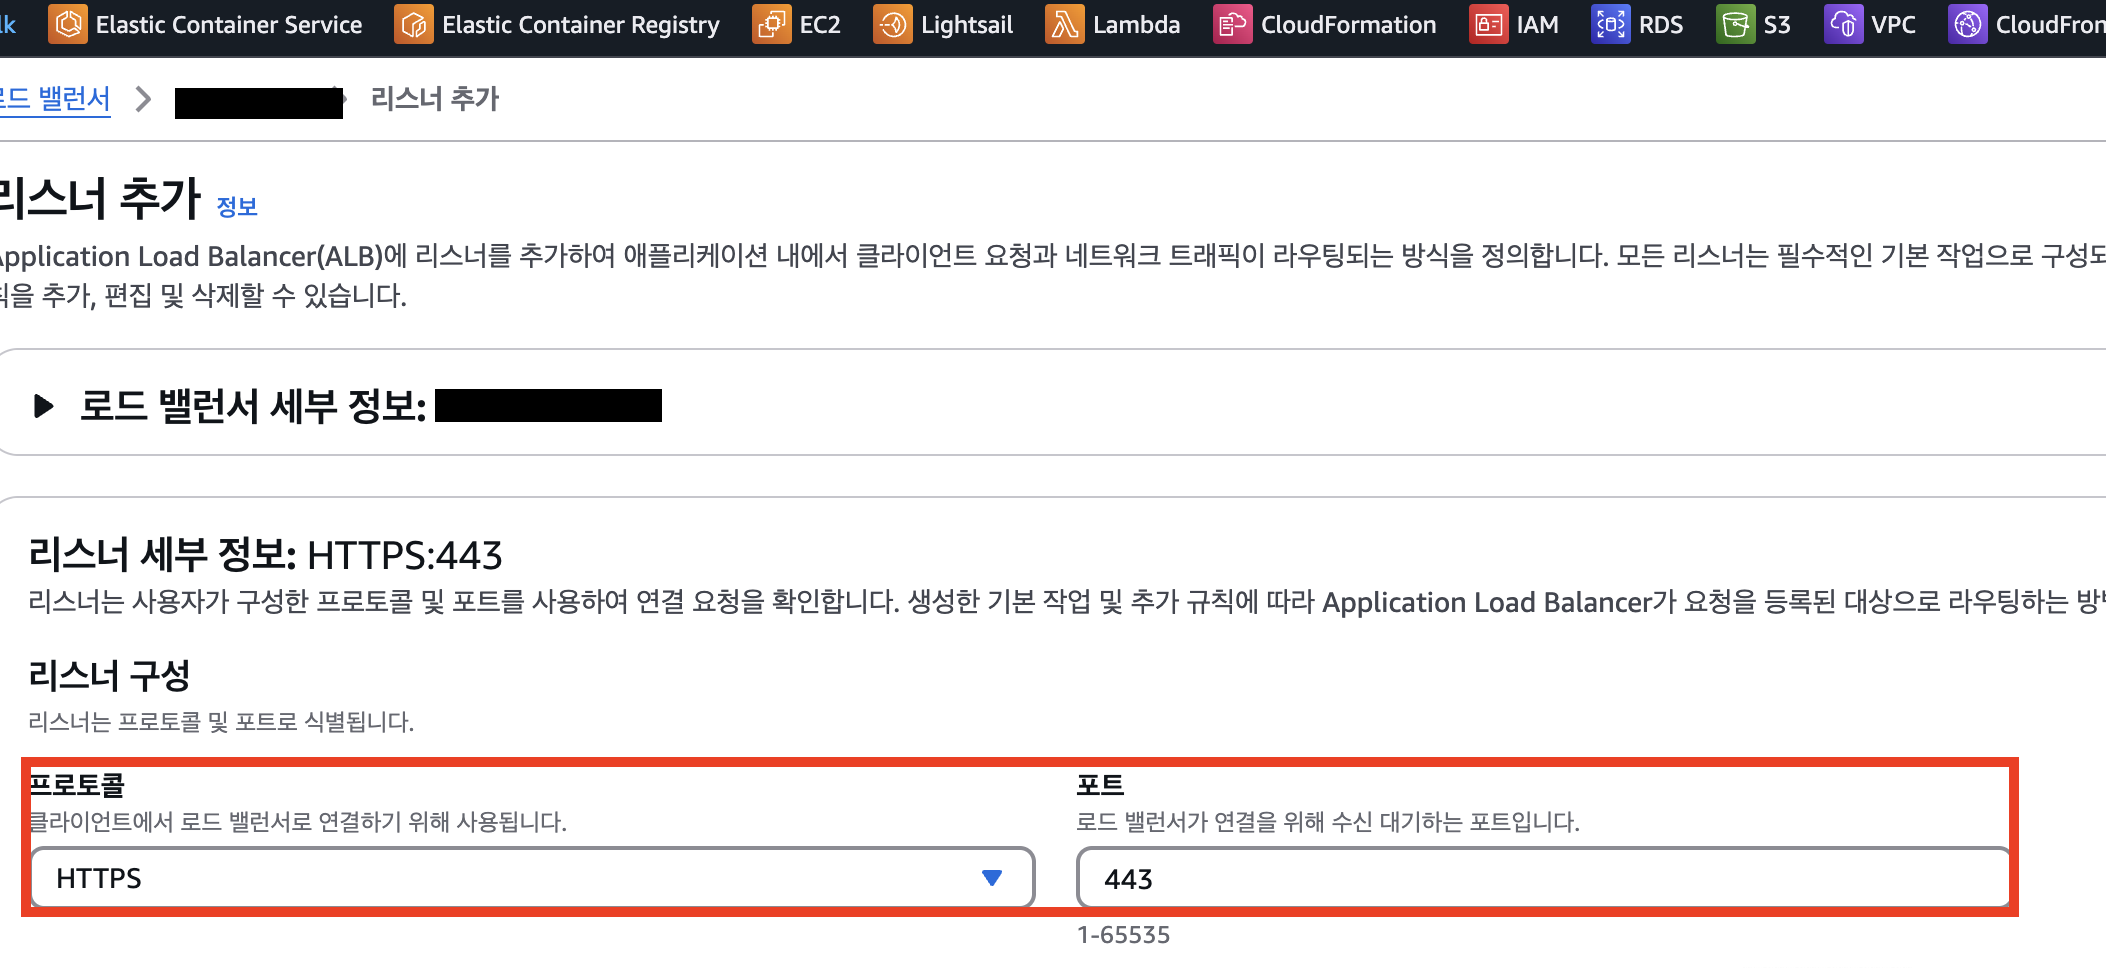
Task: Click the Lambda service icon
Action: tap(1065, 24)
